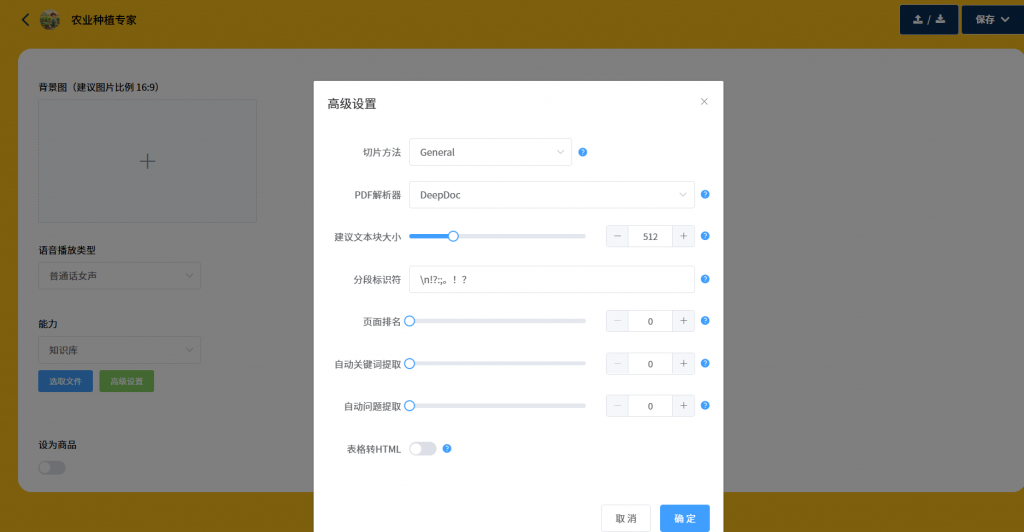
Task: Click the 确定 button
Action: click(x=685, y=518)
